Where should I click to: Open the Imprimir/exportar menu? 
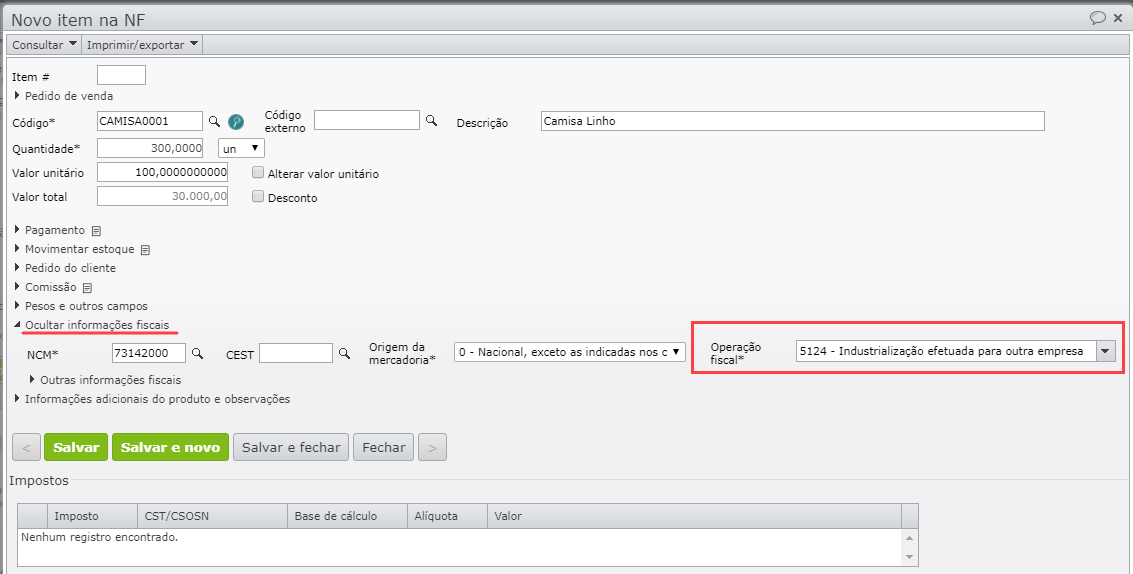[142, 45]
